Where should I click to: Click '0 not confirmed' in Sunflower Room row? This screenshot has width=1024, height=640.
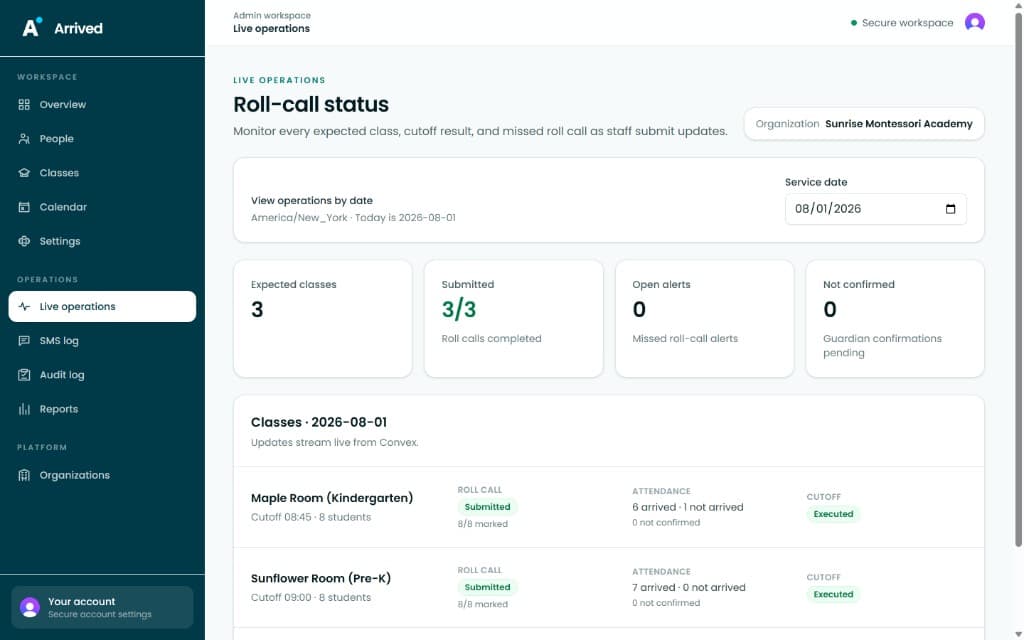point(666,603)
